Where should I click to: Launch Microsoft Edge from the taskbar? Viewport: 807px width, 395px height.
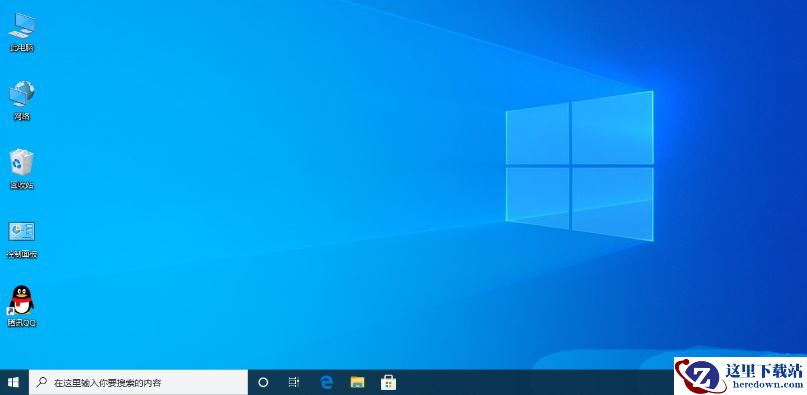coord(326,382)
